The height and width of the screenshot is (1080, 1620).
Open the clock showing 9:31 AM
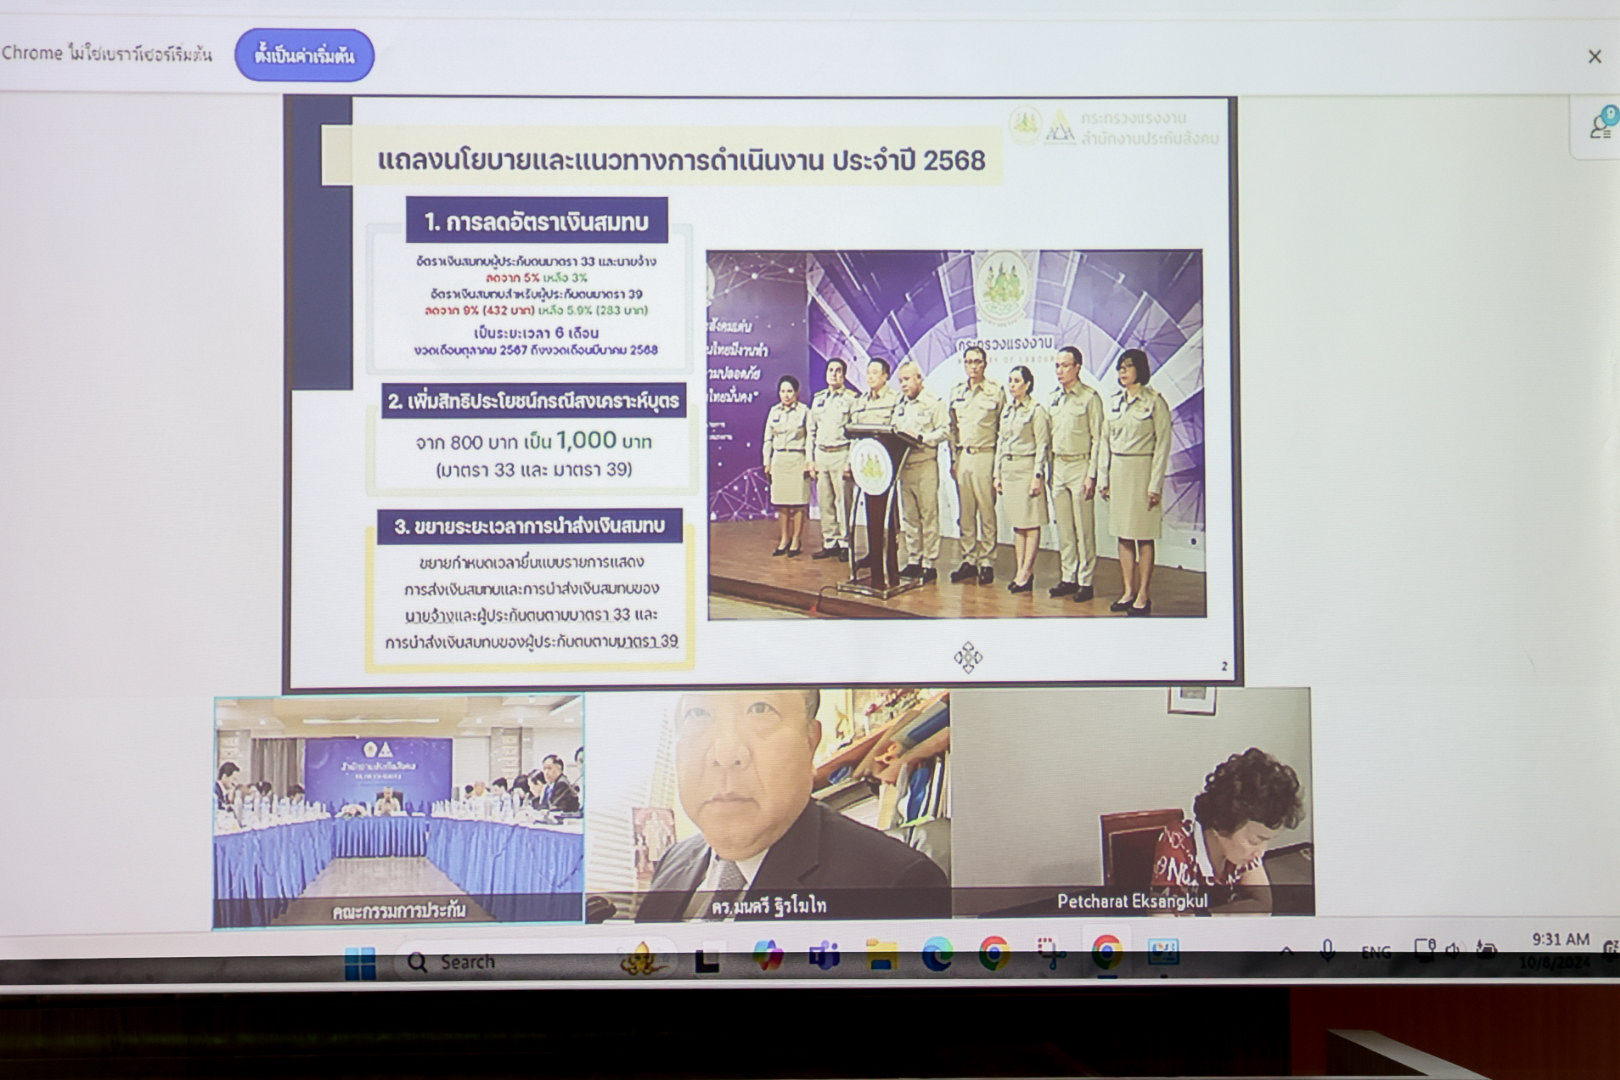pos(1560,950)
